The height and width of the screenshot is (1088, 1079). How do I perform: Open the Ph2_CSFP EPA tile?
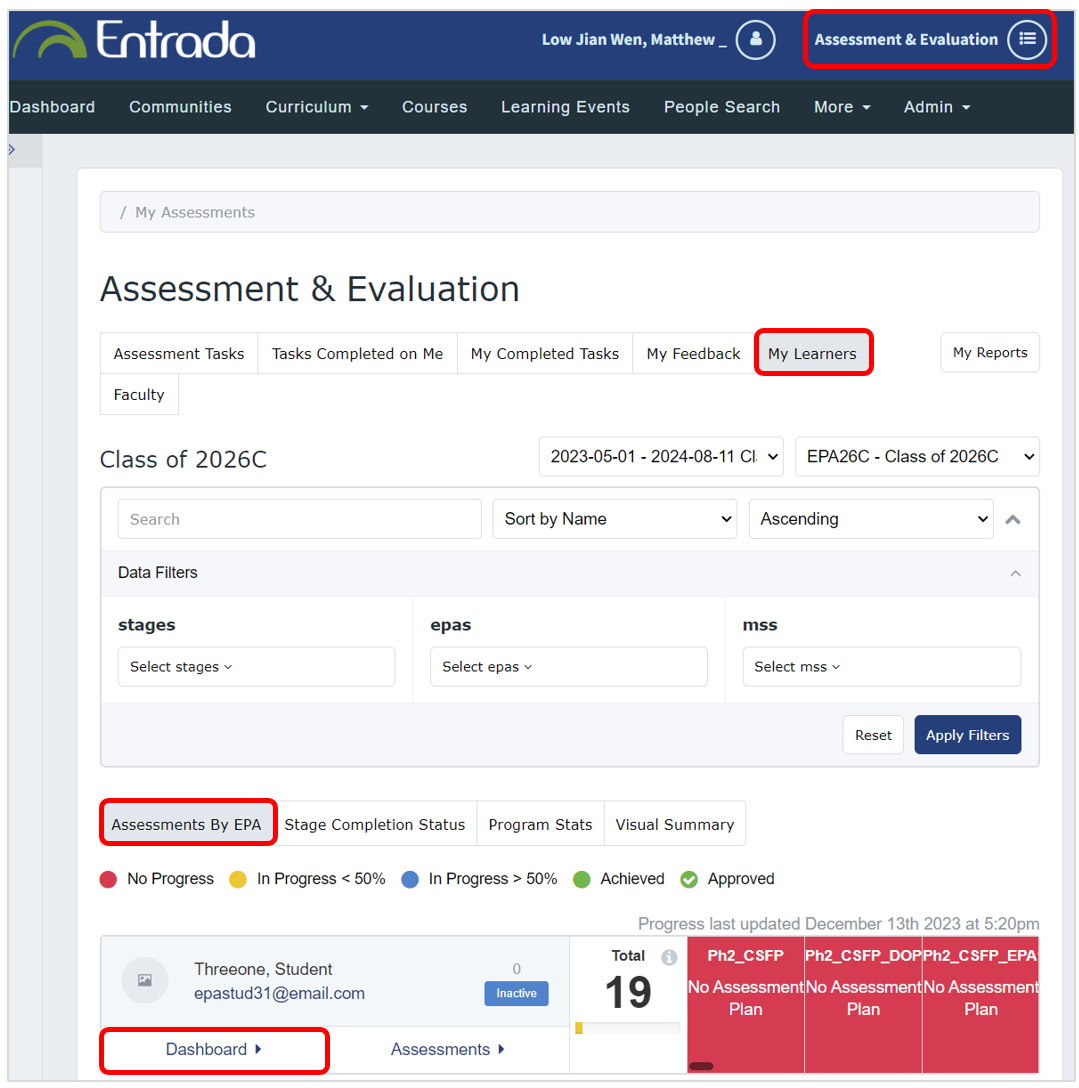(x=745, y=1005)
